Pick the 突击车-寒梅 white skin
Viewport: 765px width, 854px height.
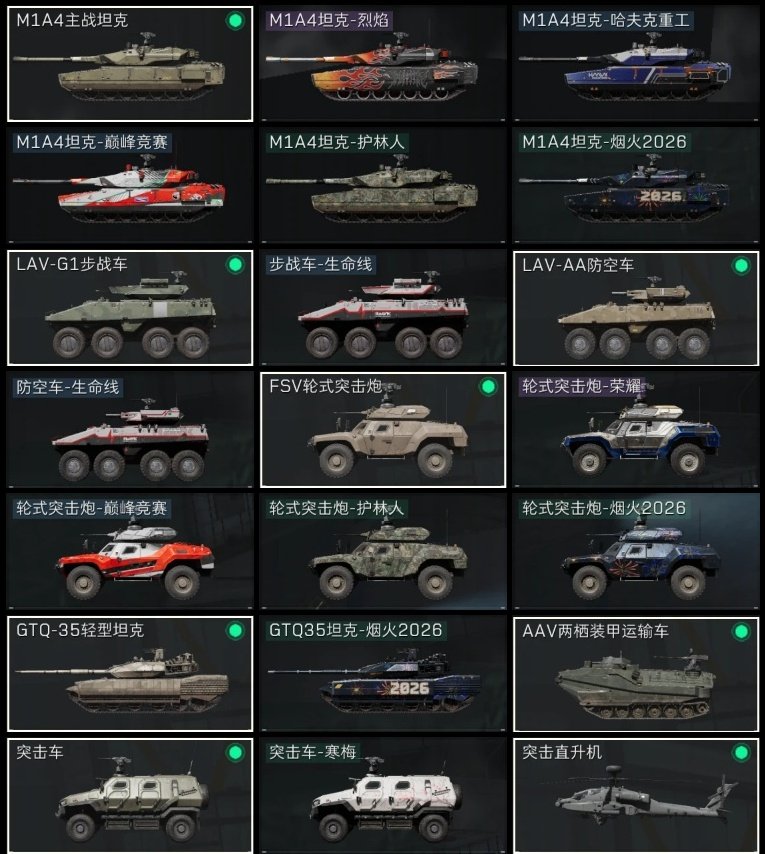coord(383,796)
